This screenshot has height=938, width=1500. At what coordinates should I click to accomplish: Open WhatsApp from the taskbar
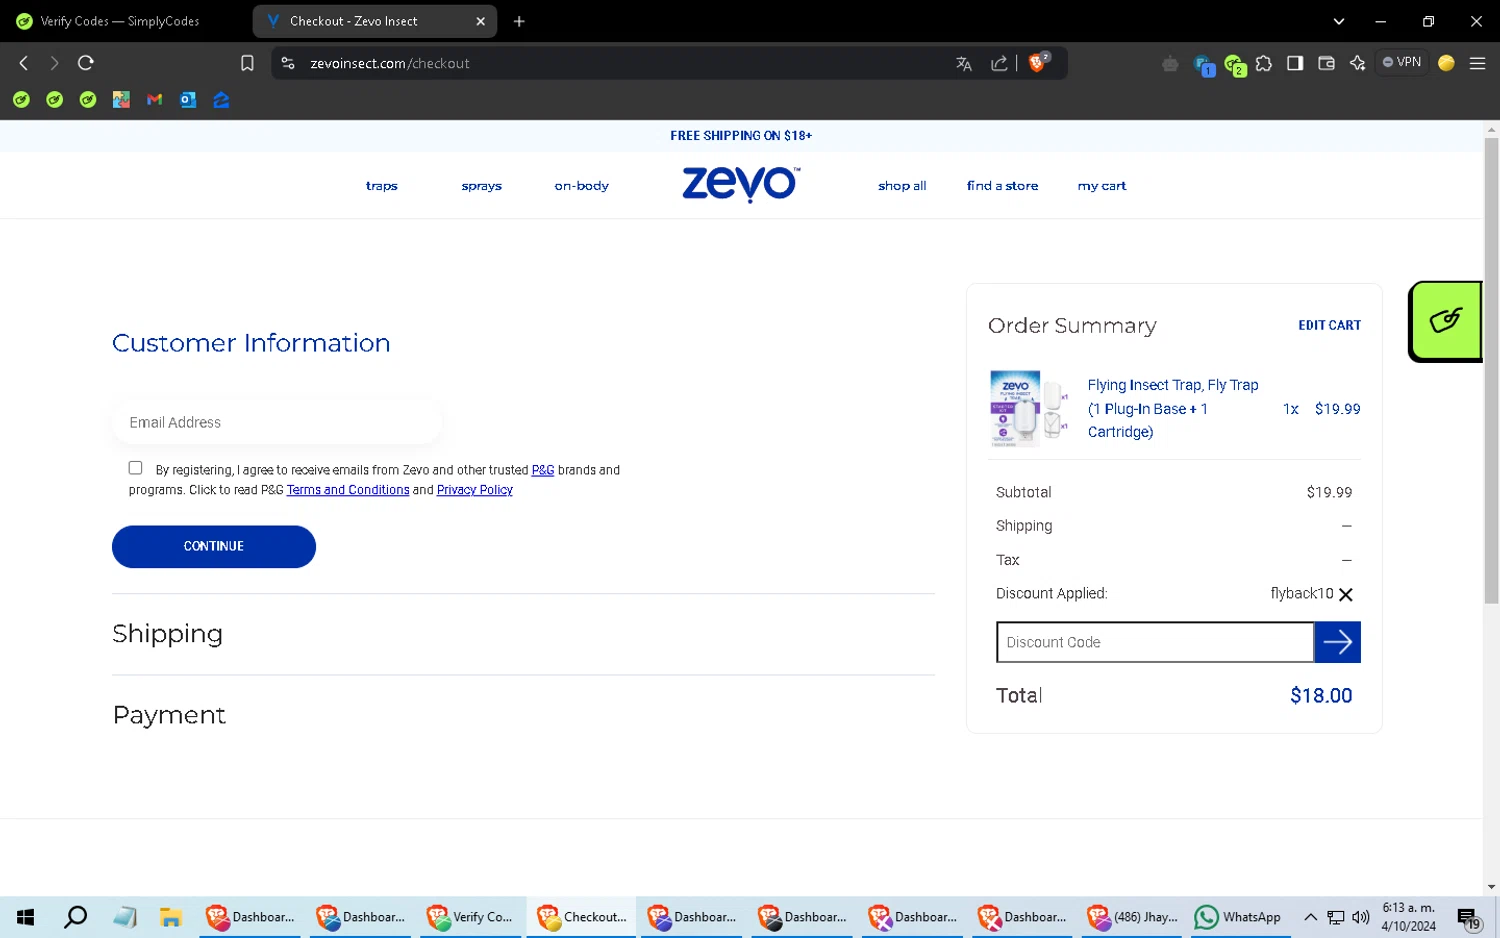pyautogui.click(x=1238, y=917)
